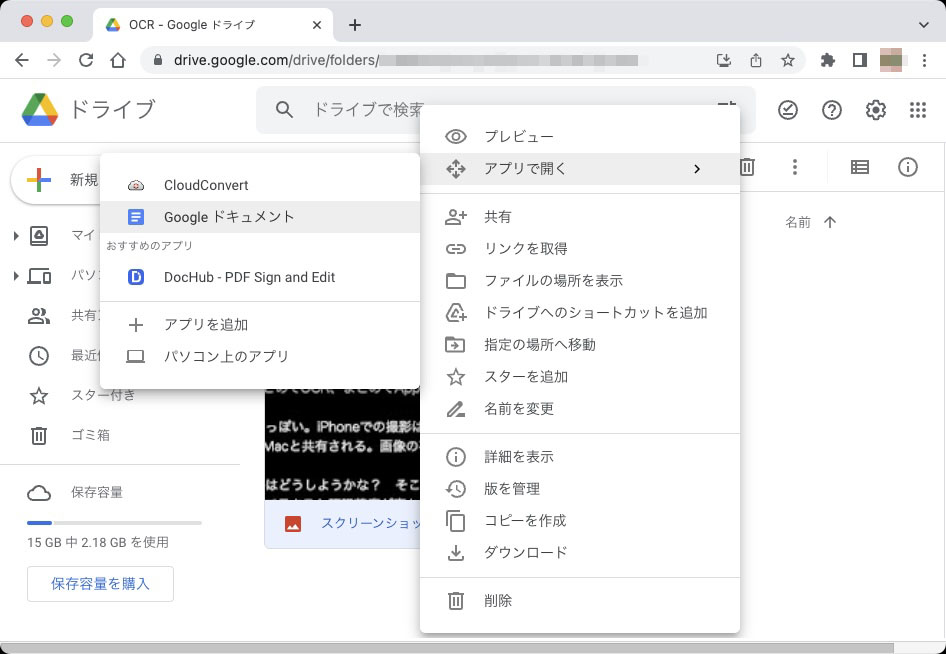Open the trash icon to delete selection

click(746, 167)
